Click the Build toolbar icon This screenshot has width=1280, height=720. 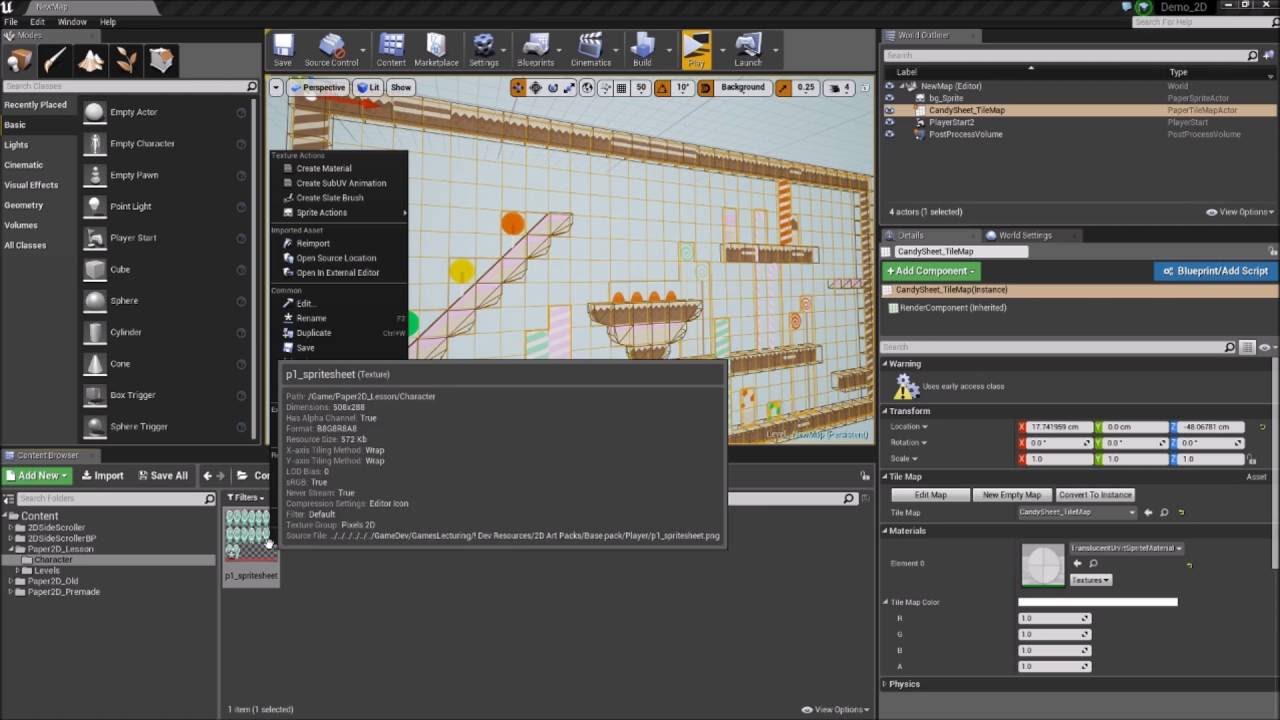click(x=642, y=50)
